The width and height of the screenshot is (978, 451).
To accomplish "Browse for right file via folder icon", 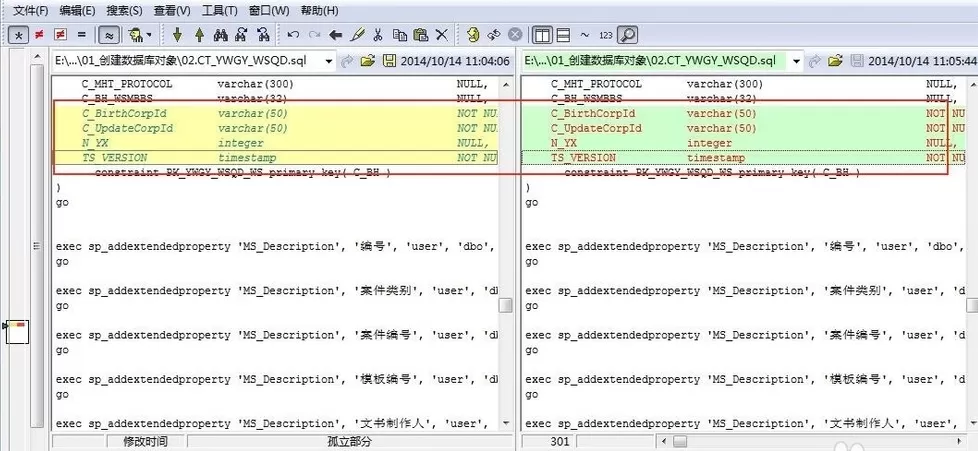I will [835, 61].
